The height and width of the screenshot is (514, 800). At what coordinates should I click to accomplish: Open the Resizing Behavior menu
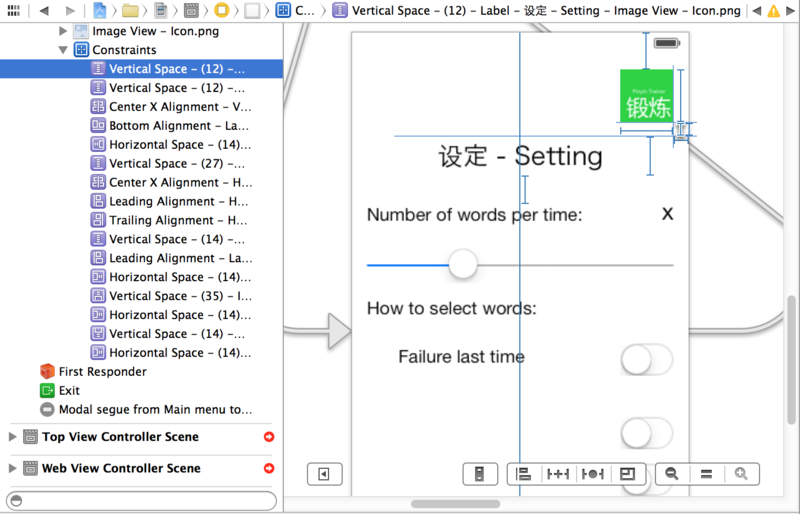628,474
